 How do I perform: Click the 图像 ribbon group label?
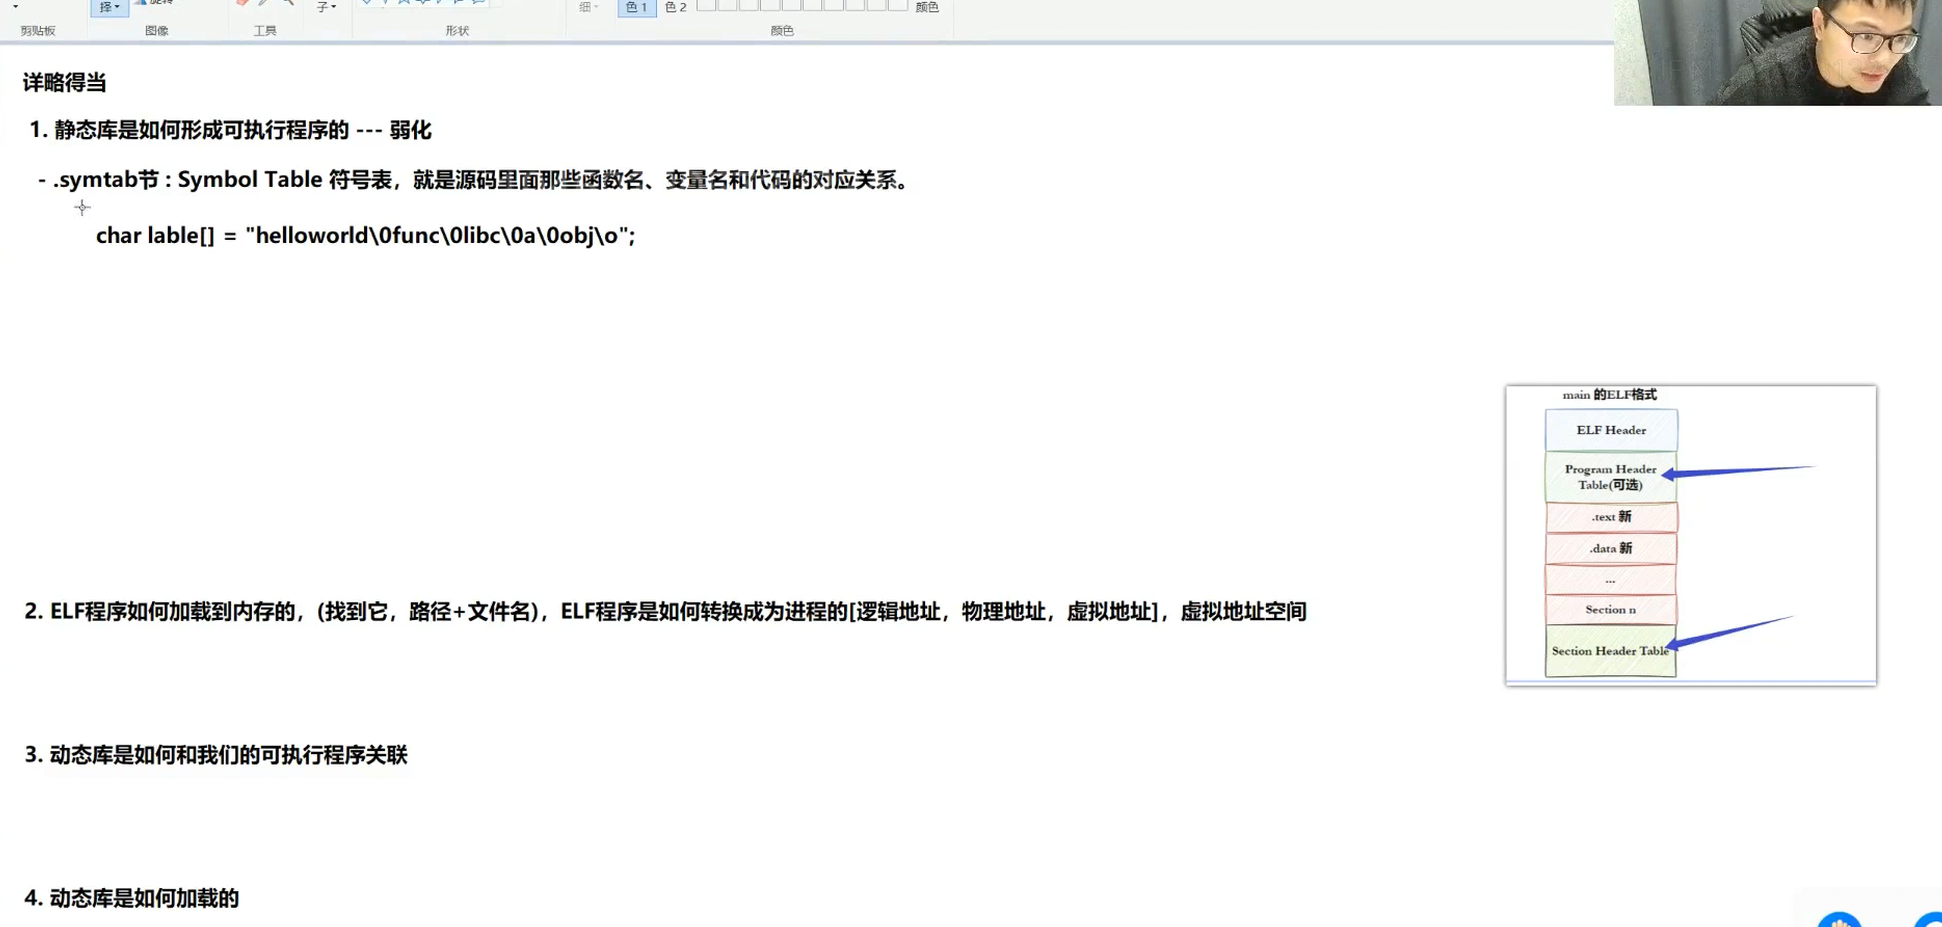[x=158, y=30]
